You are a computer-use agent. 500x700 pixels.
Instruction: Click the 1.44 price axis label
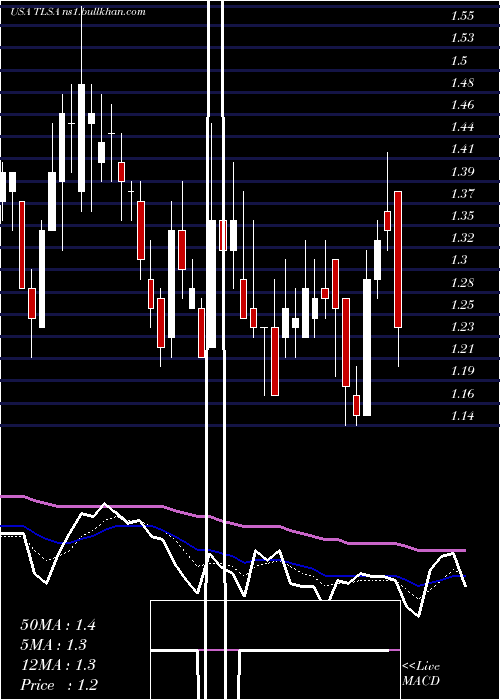point(462,127)
